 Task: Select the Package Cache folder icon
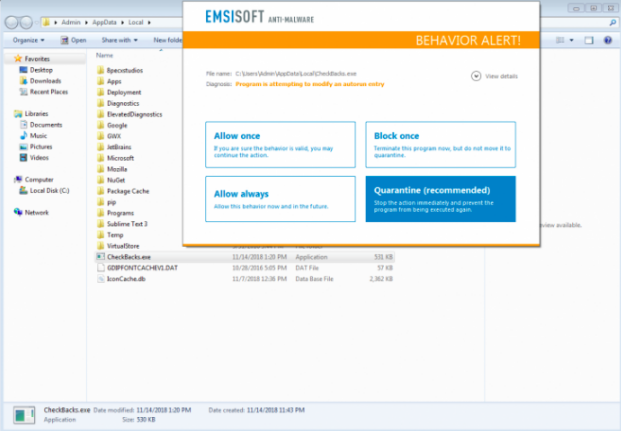point(101,191)
